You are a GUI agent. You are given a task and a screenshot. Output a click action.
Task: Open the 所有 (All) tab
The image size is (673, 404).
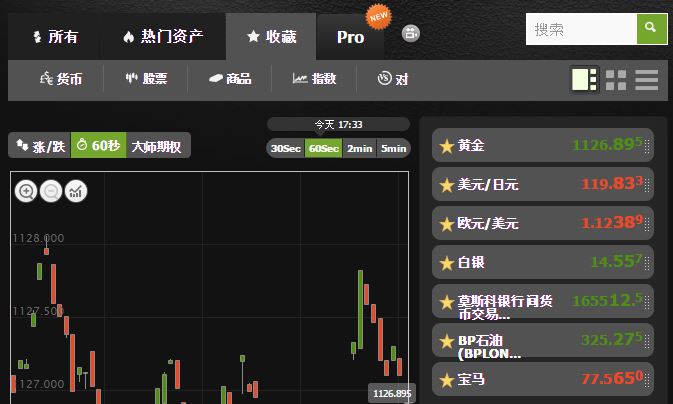point(54,36)
